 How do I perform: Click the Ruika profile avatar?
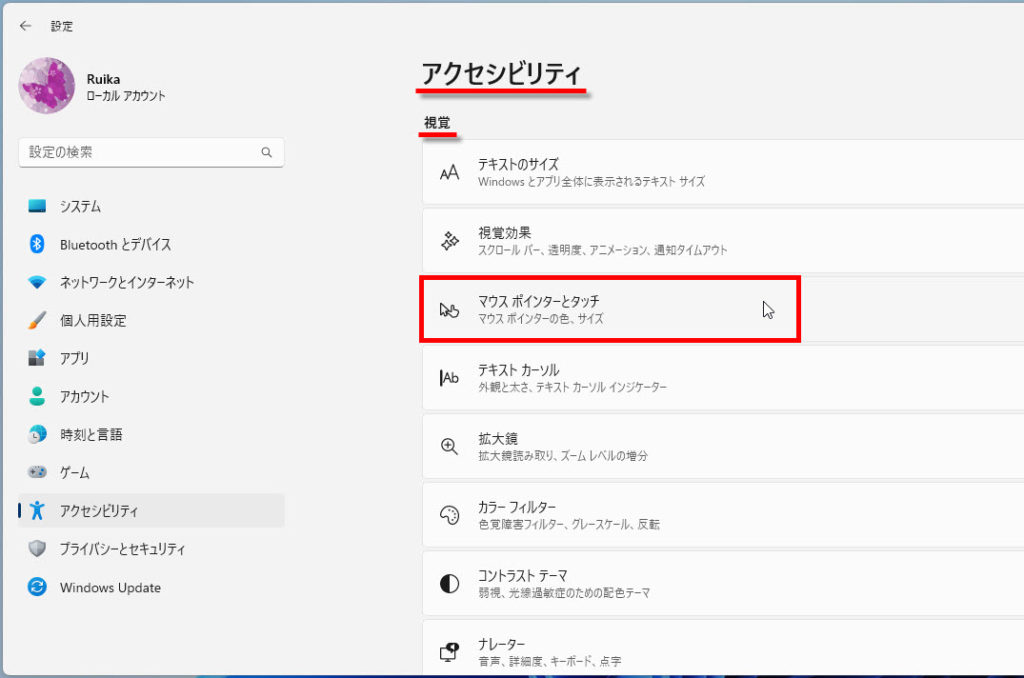[47, 86]
